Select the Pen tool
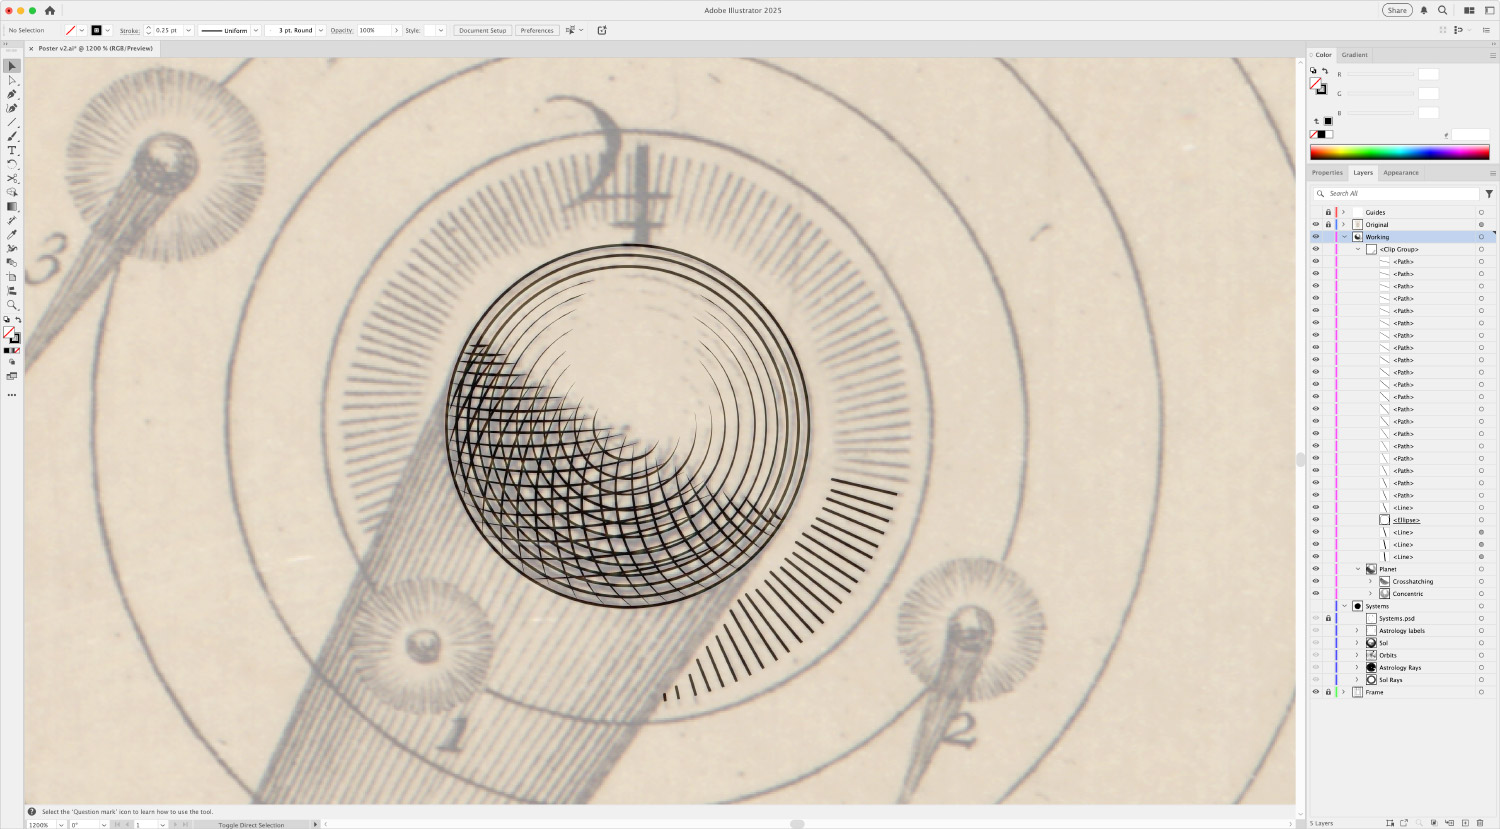The image size is (1500, 829). pyautogui.click(x=12, y=94)
